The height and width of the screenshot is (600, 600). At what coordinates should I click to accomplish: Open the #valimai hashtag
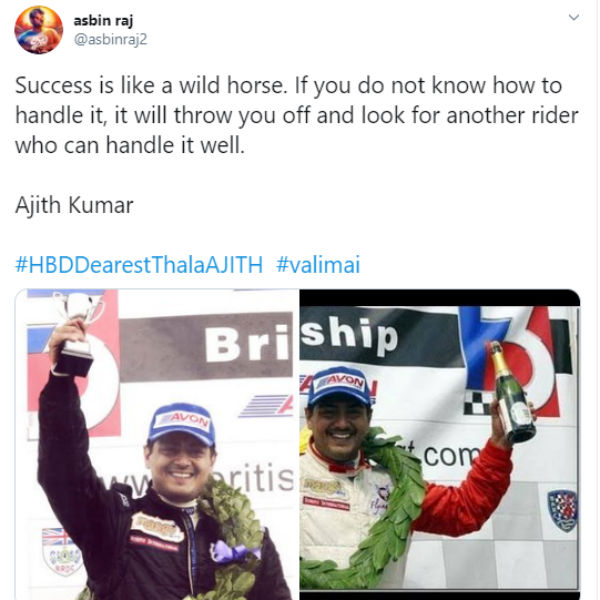tap(318, 264)
